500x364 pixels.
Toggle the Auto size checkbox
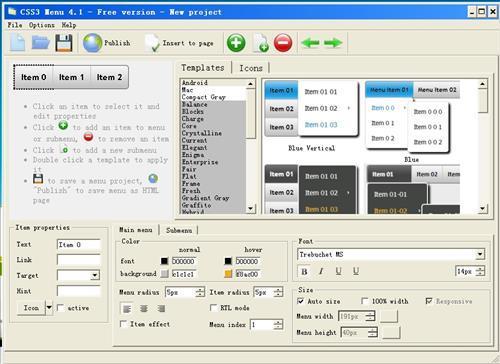(x=301, y=301)
